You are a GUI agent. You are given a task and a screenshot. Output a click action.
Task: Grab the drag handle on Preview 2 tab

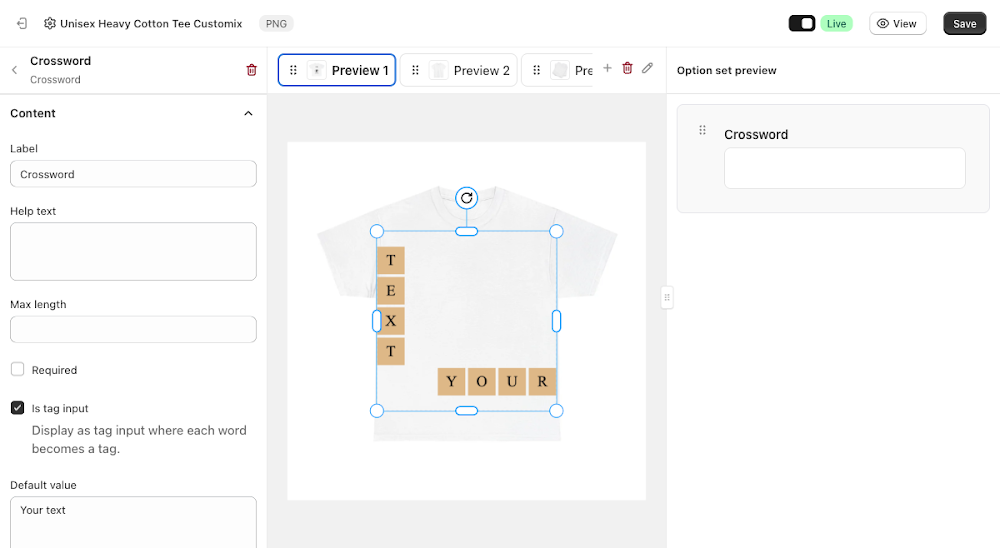[x=415, y=70]
